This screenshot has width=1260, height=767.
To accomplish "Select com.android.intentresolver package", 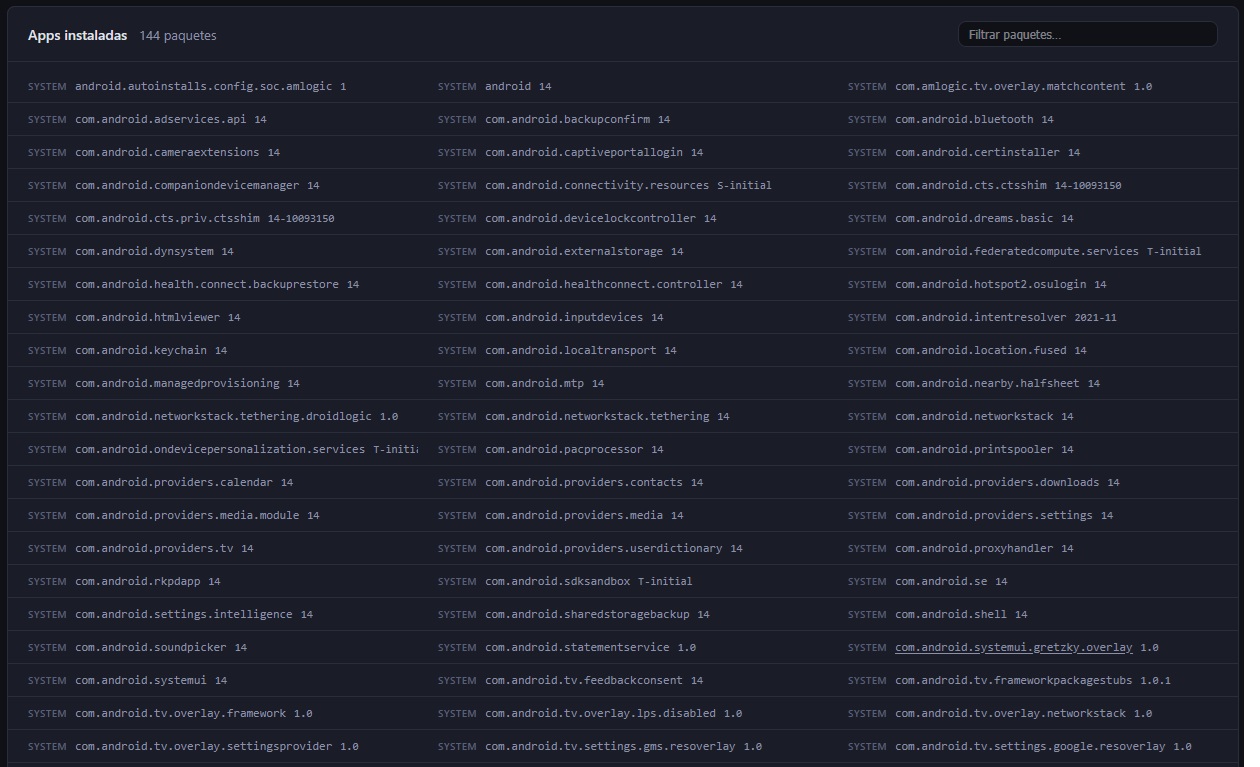I will pos(980,317).
